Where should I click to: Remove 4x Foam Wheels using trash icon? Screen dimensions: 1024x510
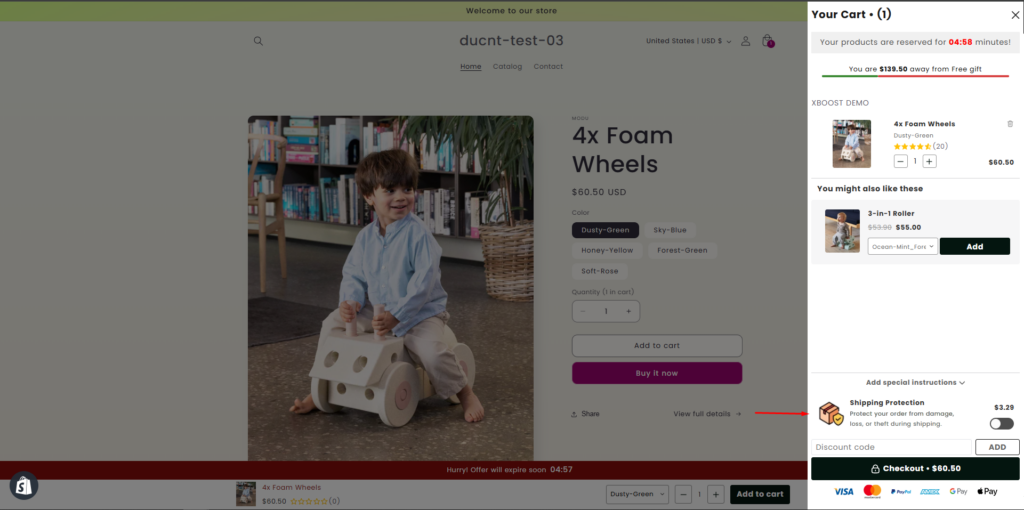click(x=1010, y=124)
